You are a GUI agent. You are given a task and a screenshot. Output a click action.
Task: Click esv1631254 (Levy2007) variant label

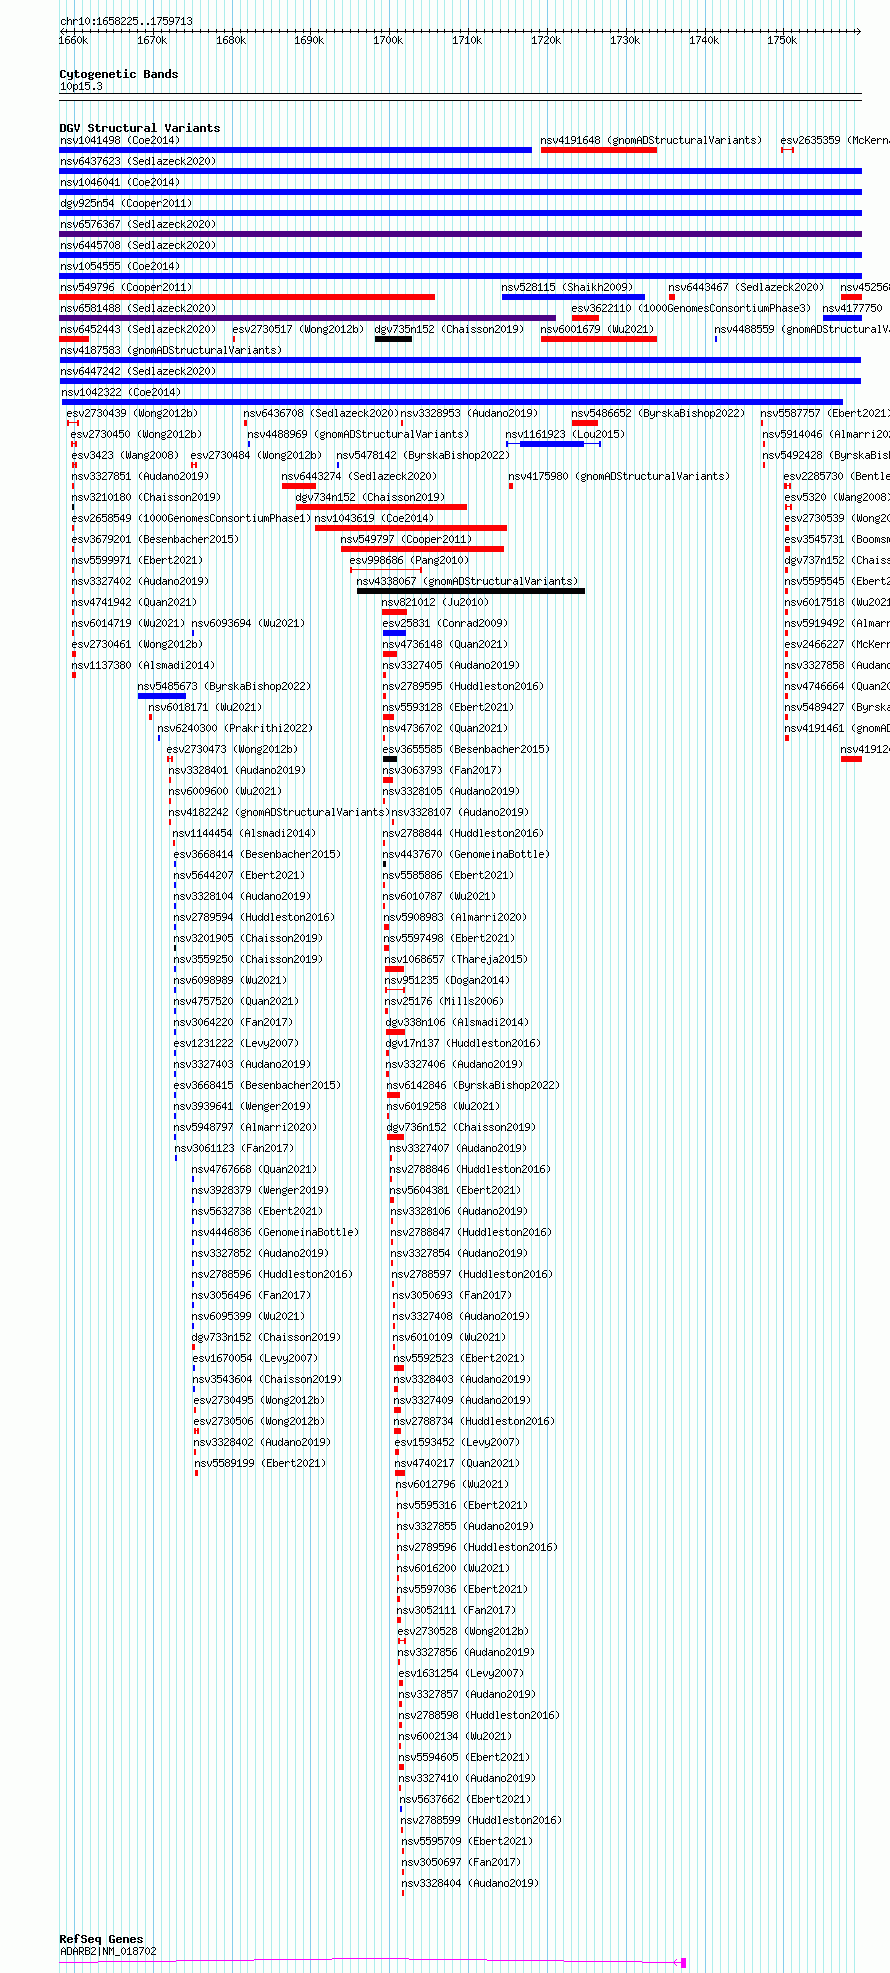pyautogui.click(x=461, y=1673)
